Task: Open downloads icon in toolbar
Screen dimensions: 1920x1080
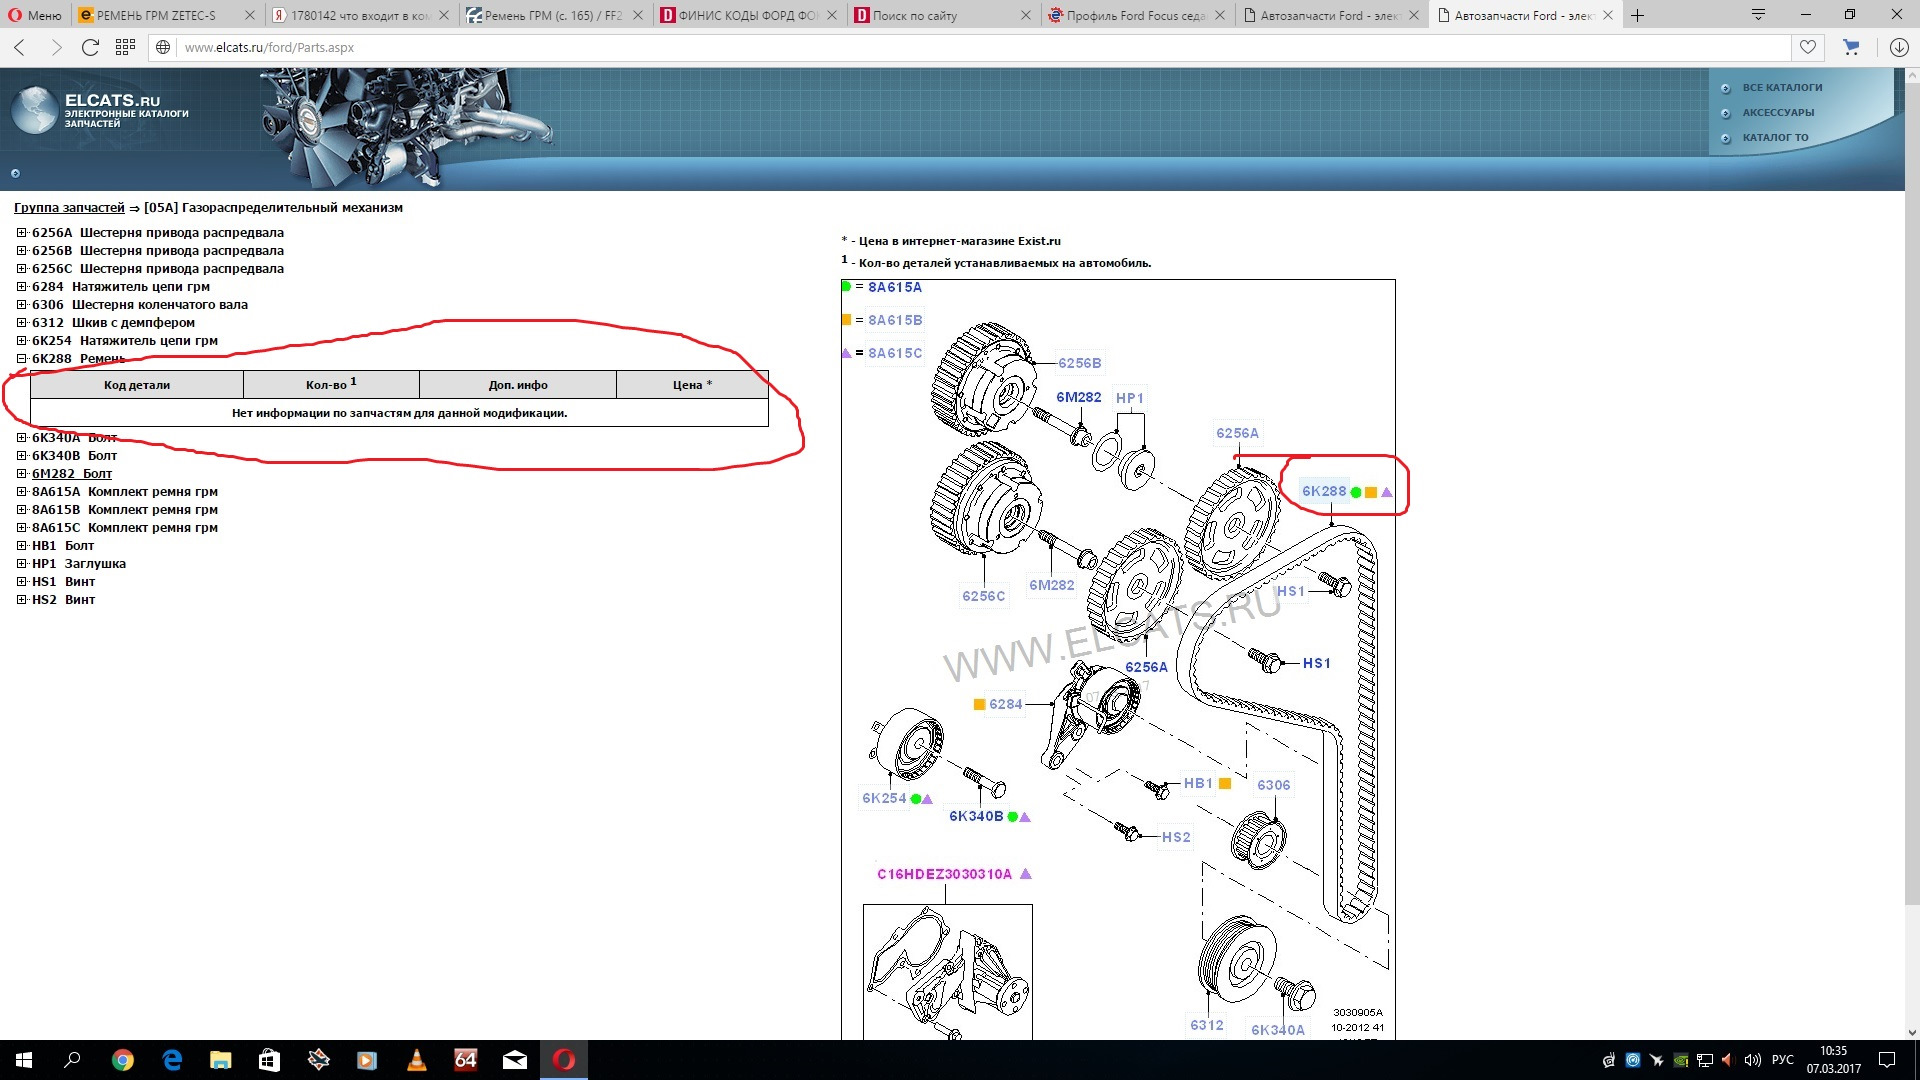Action: [x=1899, y=47]
